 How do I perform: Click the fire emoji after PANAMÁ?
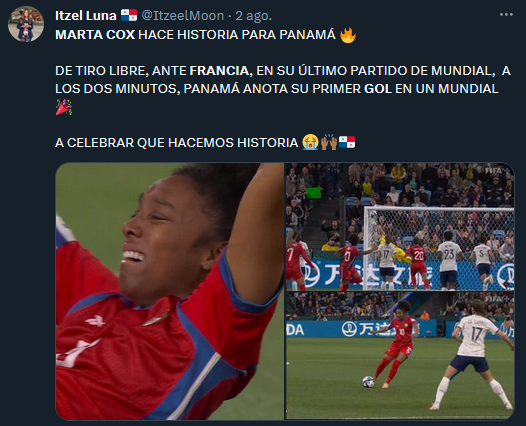(x=348, y=35)
